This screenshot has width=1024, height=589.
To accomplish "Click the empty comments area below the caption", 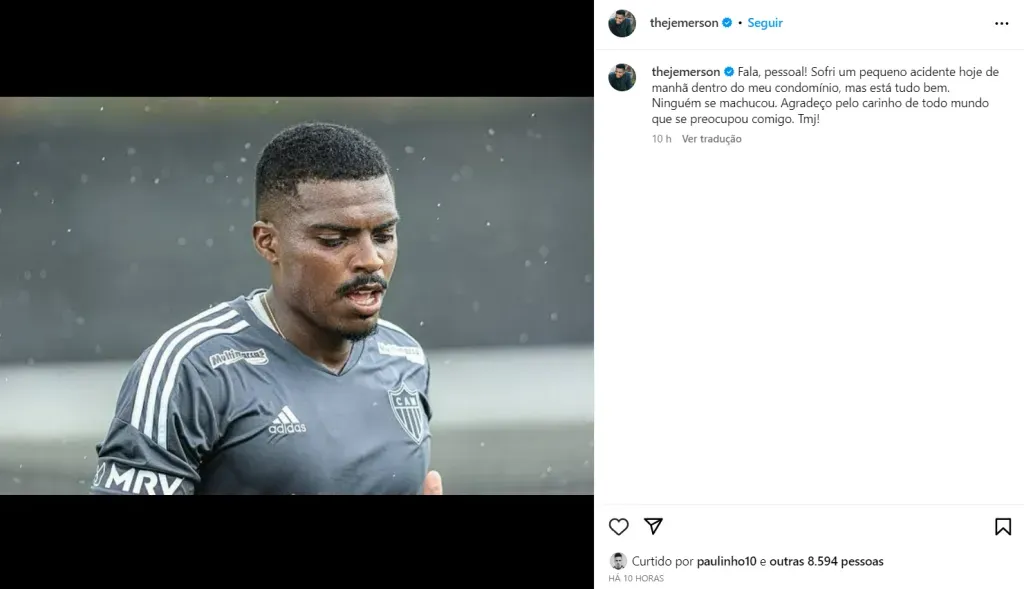I will [808, 320].
